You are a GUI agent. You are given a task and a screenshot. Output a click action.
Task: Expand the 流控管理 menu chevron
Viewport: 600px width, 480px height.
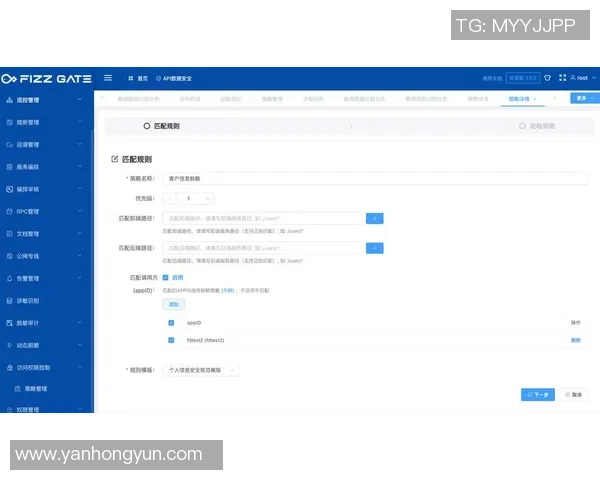[x=80, y=99]
